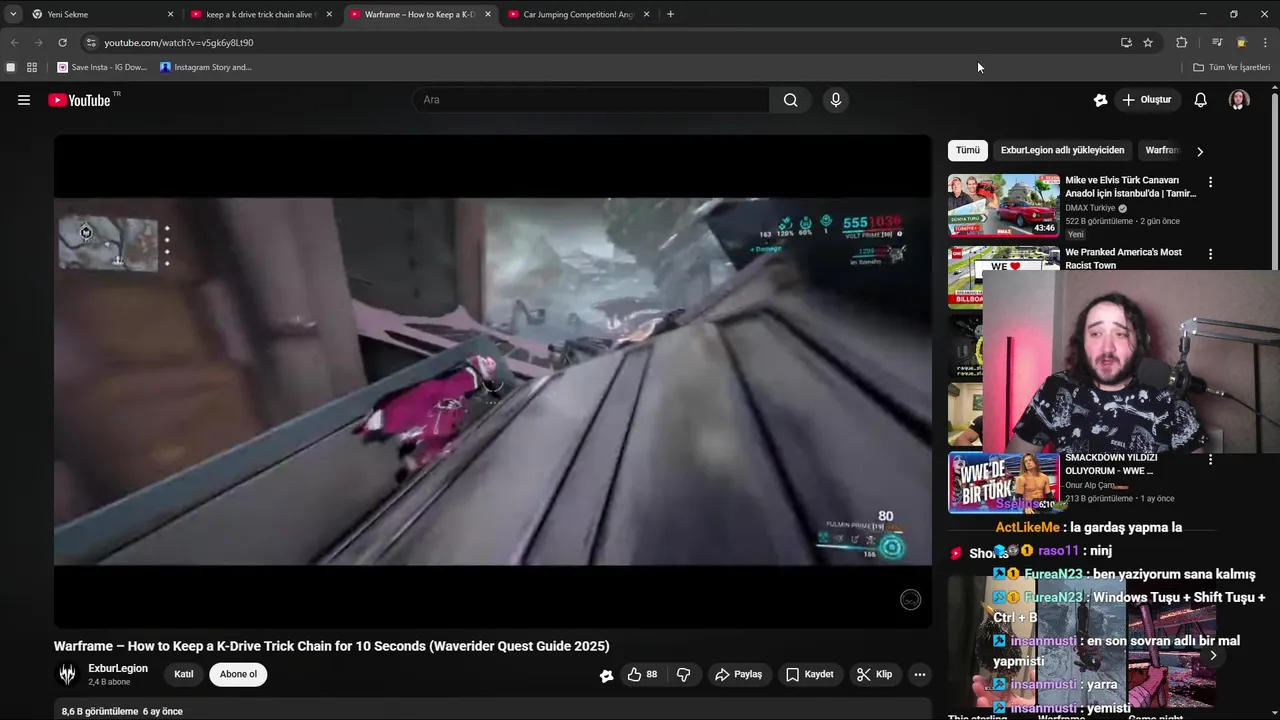Open options for SMACKDOWN YILDIZI video
This screenshot has height=720, width=1280.
tap(1210, 459)
